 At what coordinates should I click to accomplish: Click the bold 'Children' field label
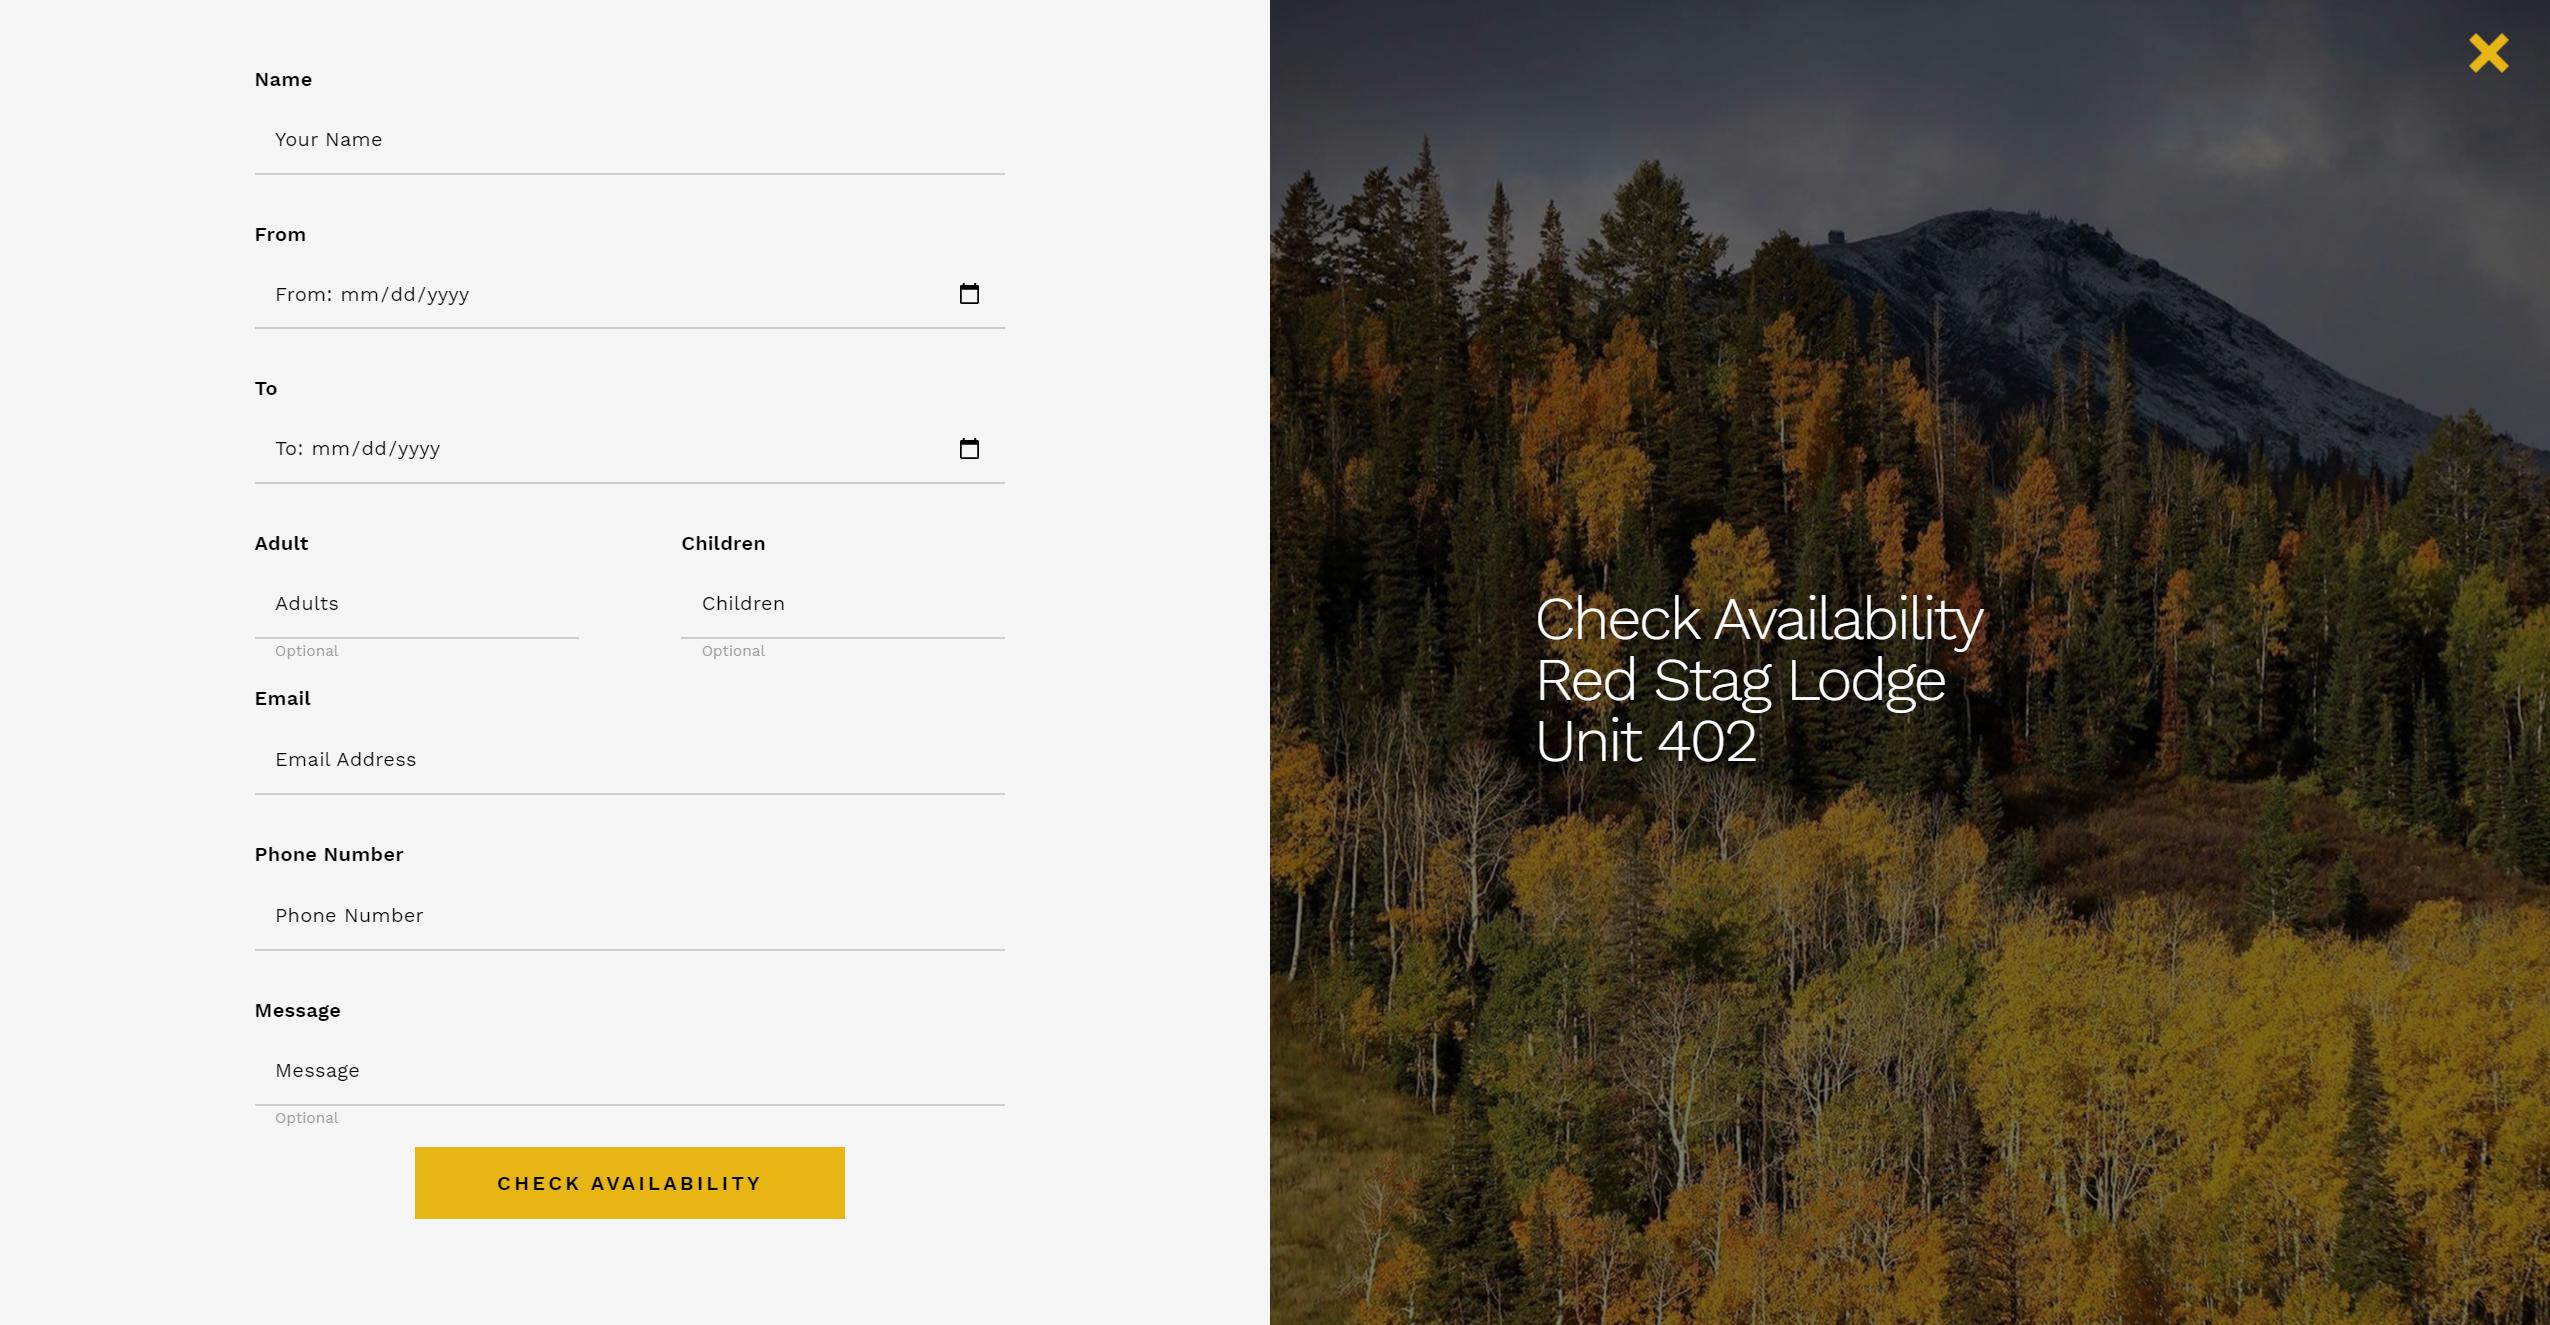(723, 544)
